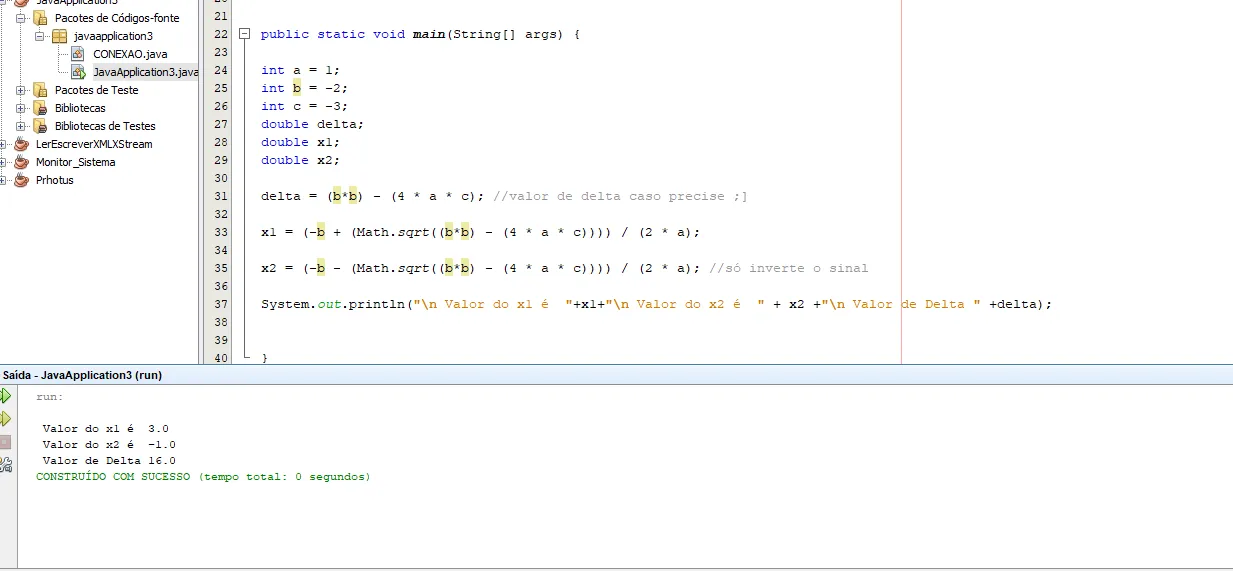The image size is (1233, 571).
Task: Click the CONEXAO.java file icon
Action: pos(78,54)
